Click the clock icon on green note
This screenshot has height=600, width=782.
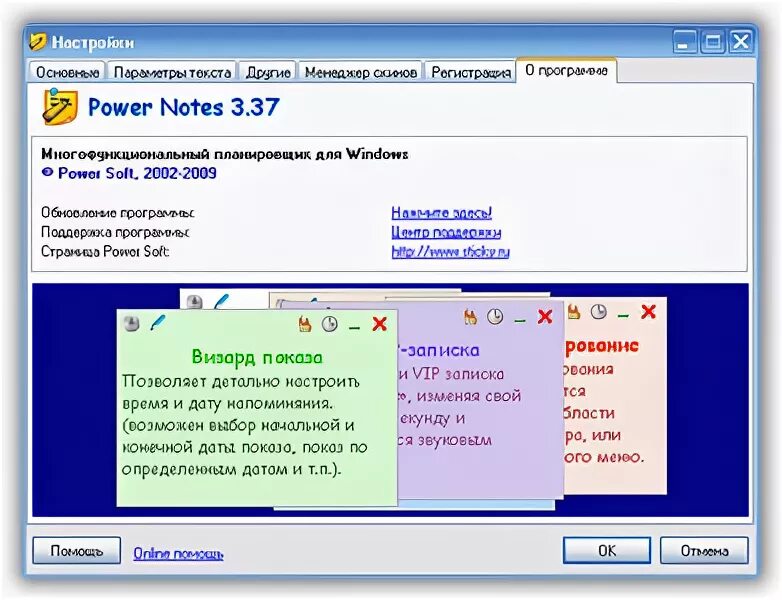[329, 324]
